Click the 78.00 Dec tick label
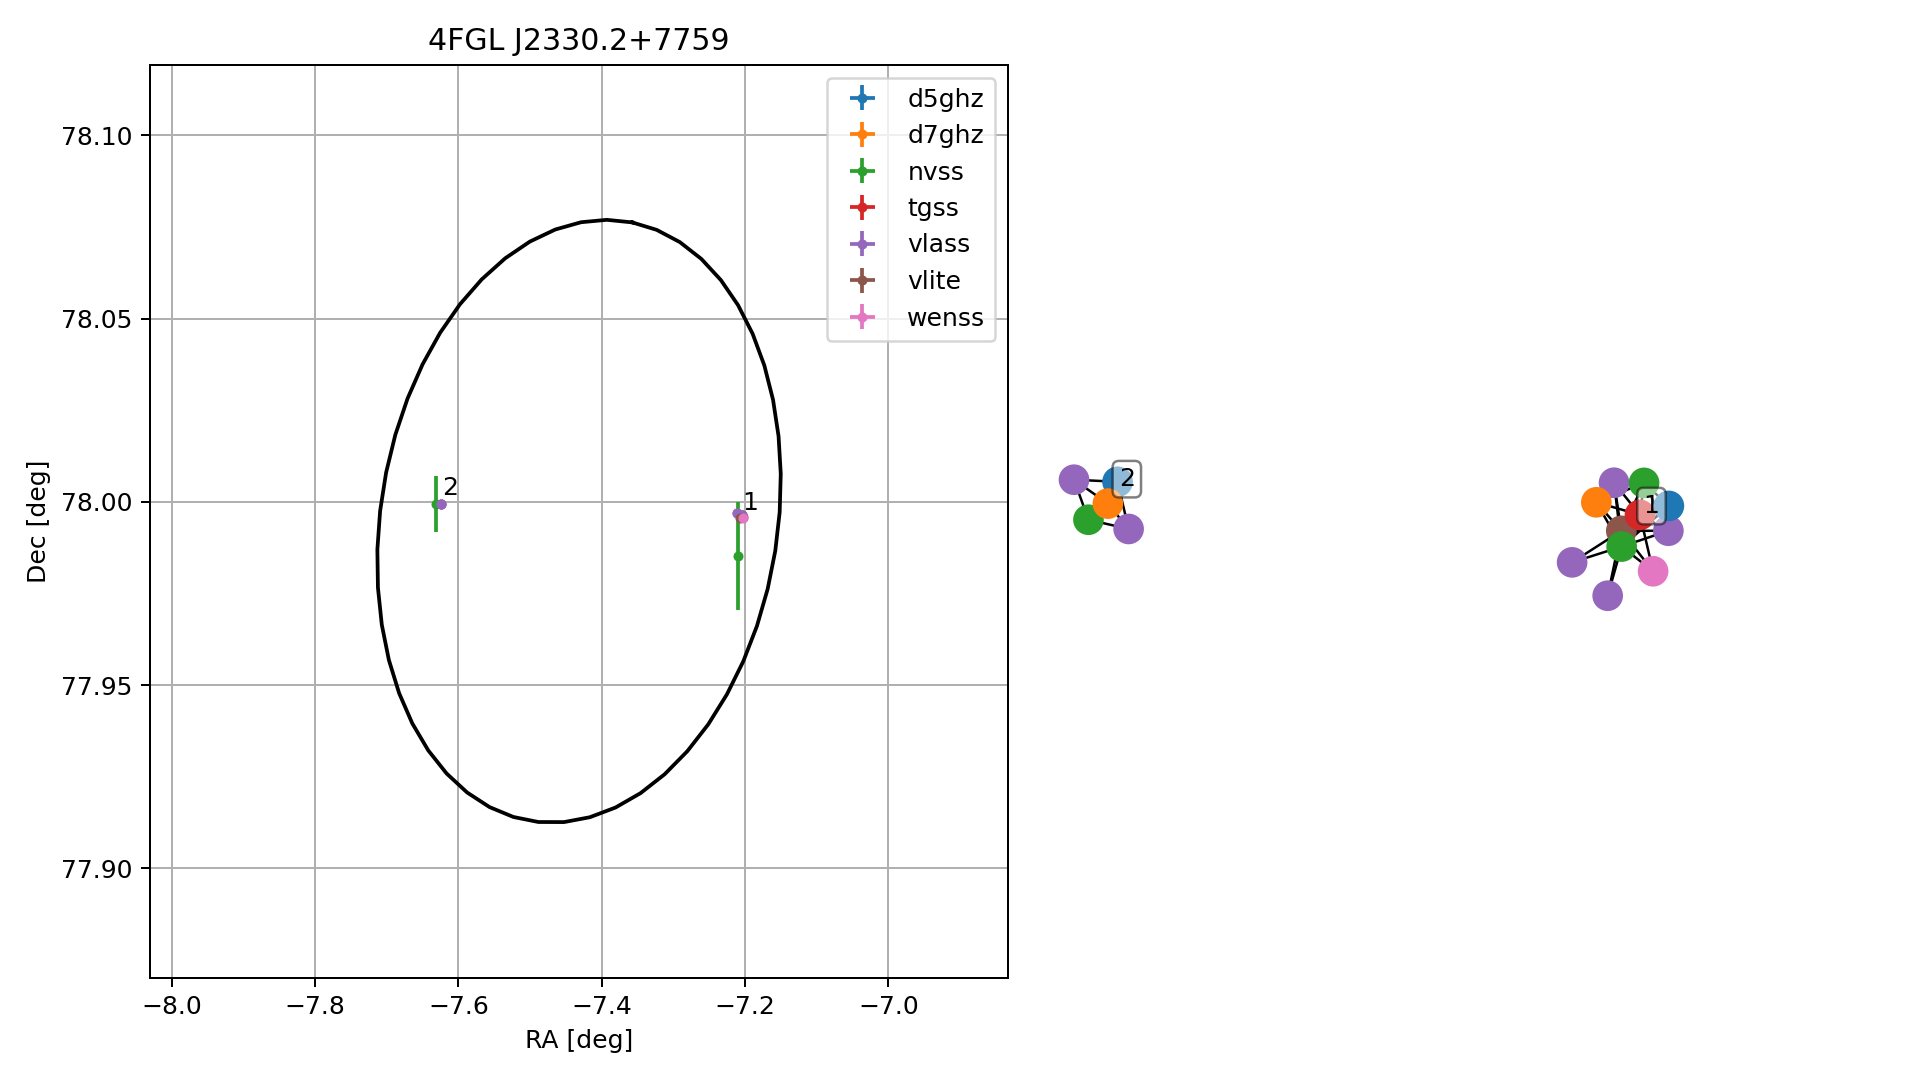Screen dimensions: 1919x1080 (97, 502)
